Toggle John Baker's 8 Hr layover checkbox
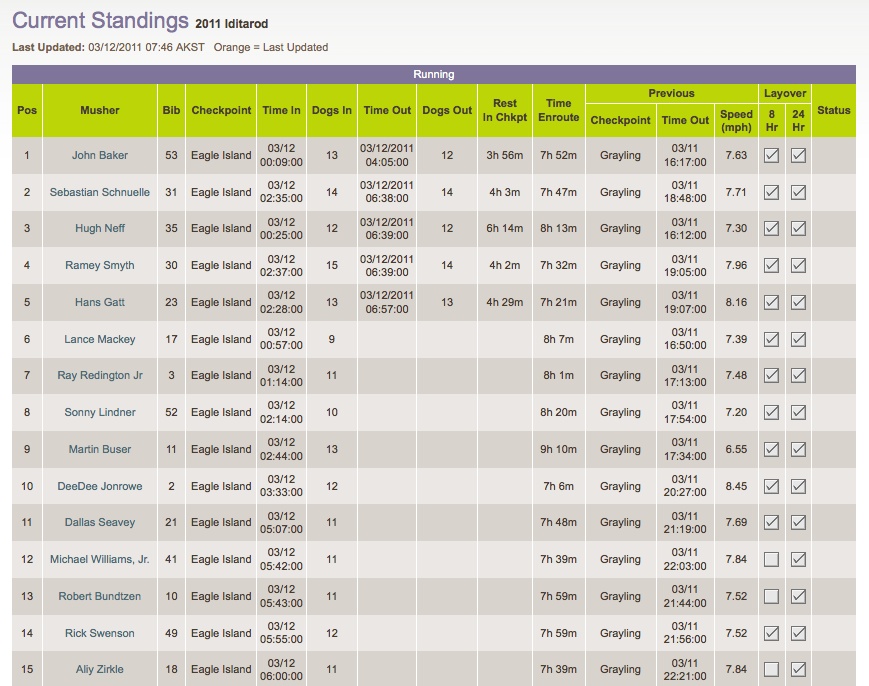Image resolution: width=869 pixels, height=686 pixels. tap(771, 155)
